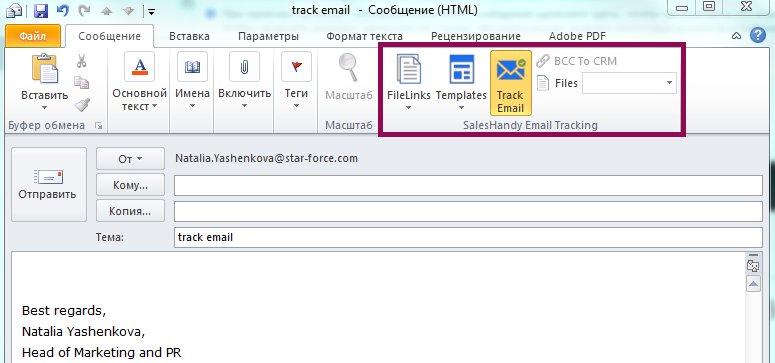
Task: Open Help with the blue question mark
Action: coord(757,36)
